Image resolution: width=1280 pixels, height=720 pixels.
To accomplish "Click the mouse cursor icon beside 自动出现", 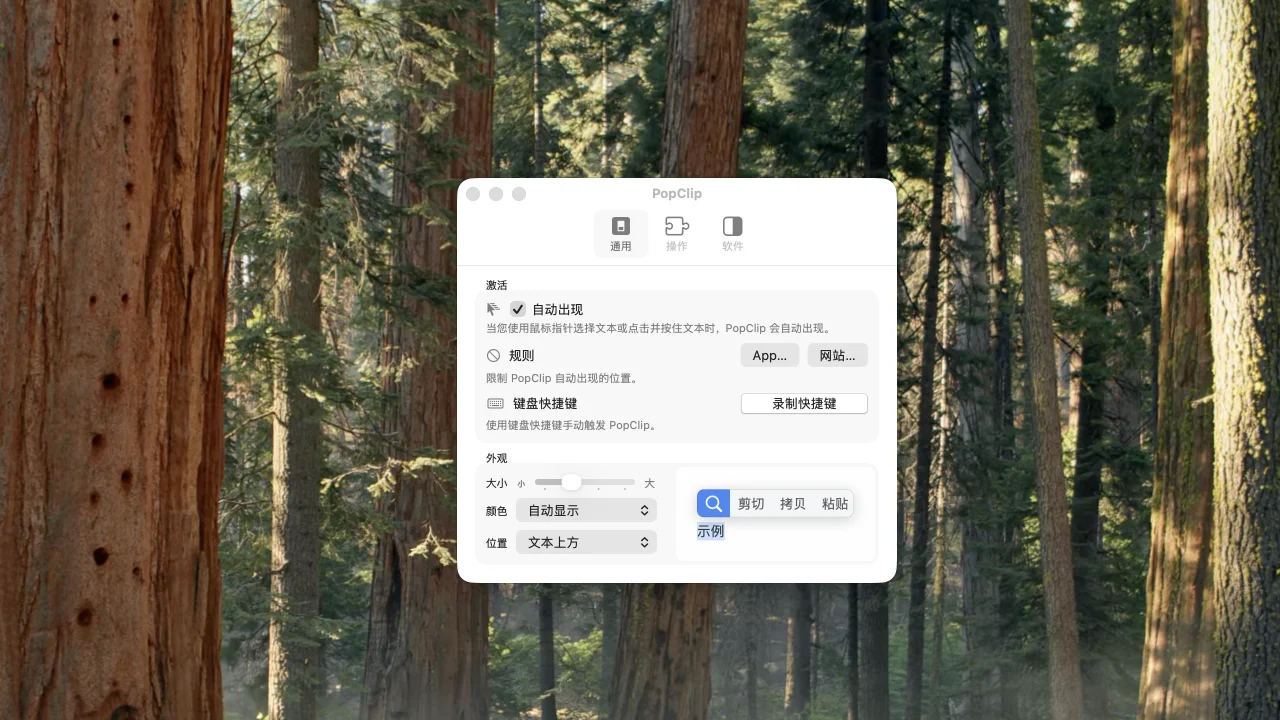I will pyautogui.click(x=493, y=309).
